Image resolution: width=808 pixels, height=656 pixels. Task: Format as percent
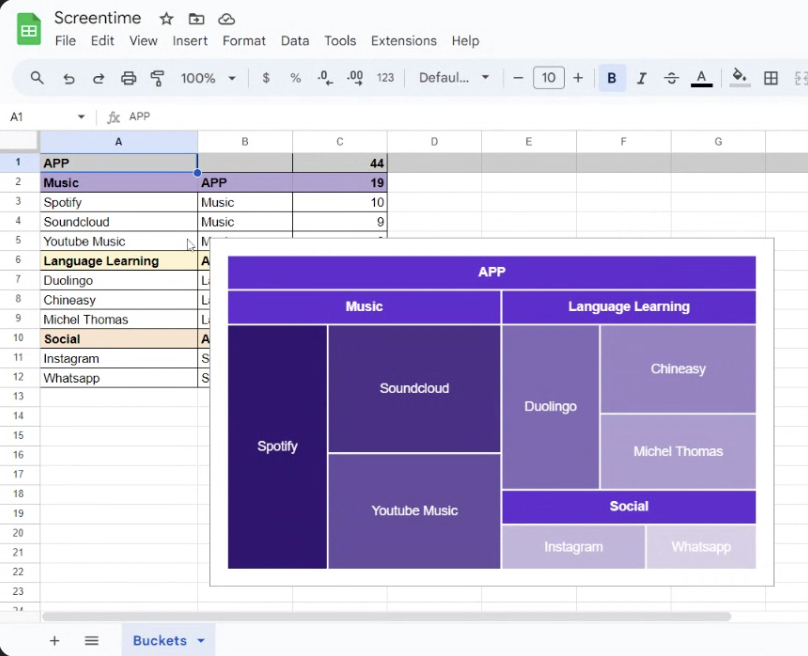point(295,78)
